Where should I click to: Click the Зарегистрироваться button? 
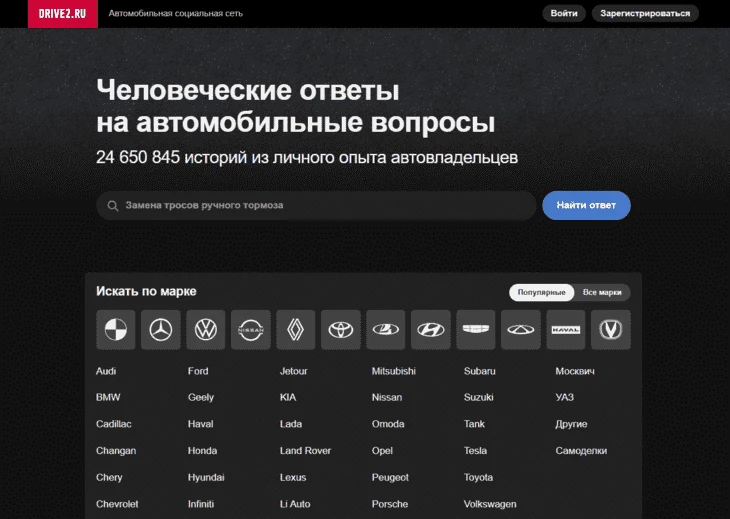[x=645, y=13]
